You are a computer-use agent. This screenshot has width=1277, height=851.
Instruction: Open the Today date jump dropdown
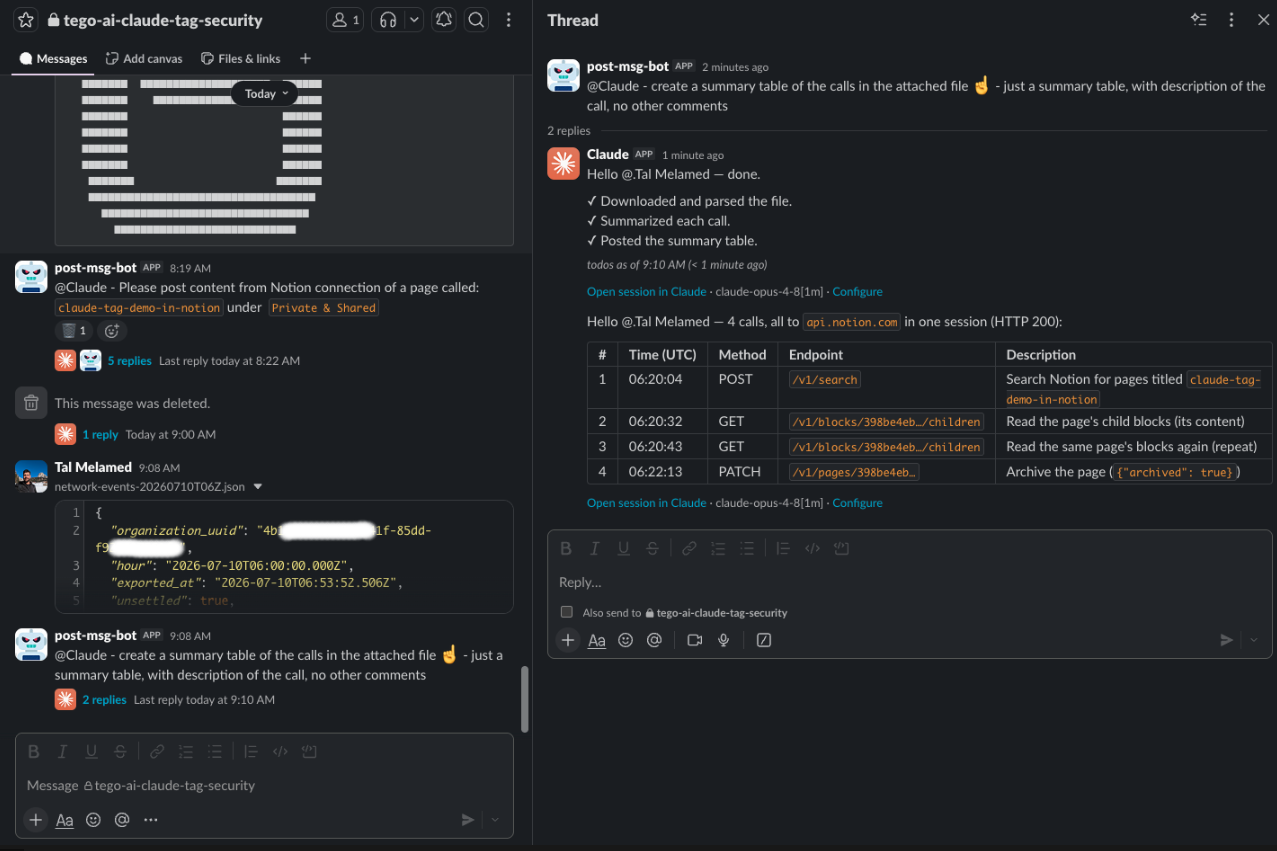pyautogui.click(x=265, y=93)
